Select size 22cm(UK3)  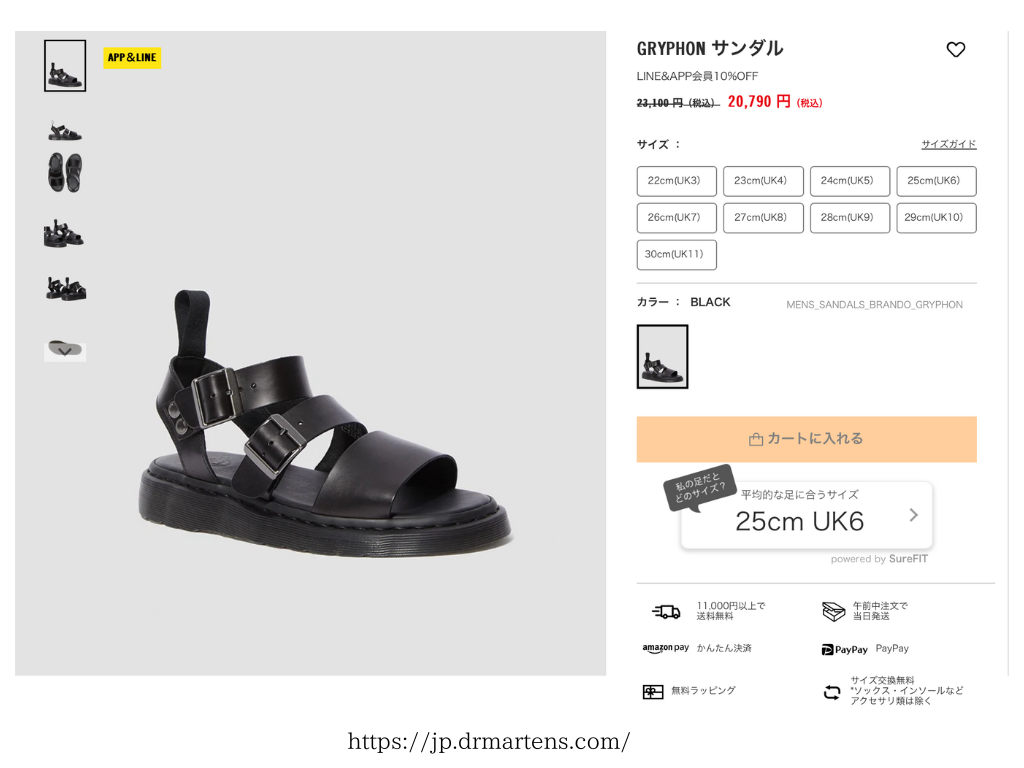(x=677, y=181)
